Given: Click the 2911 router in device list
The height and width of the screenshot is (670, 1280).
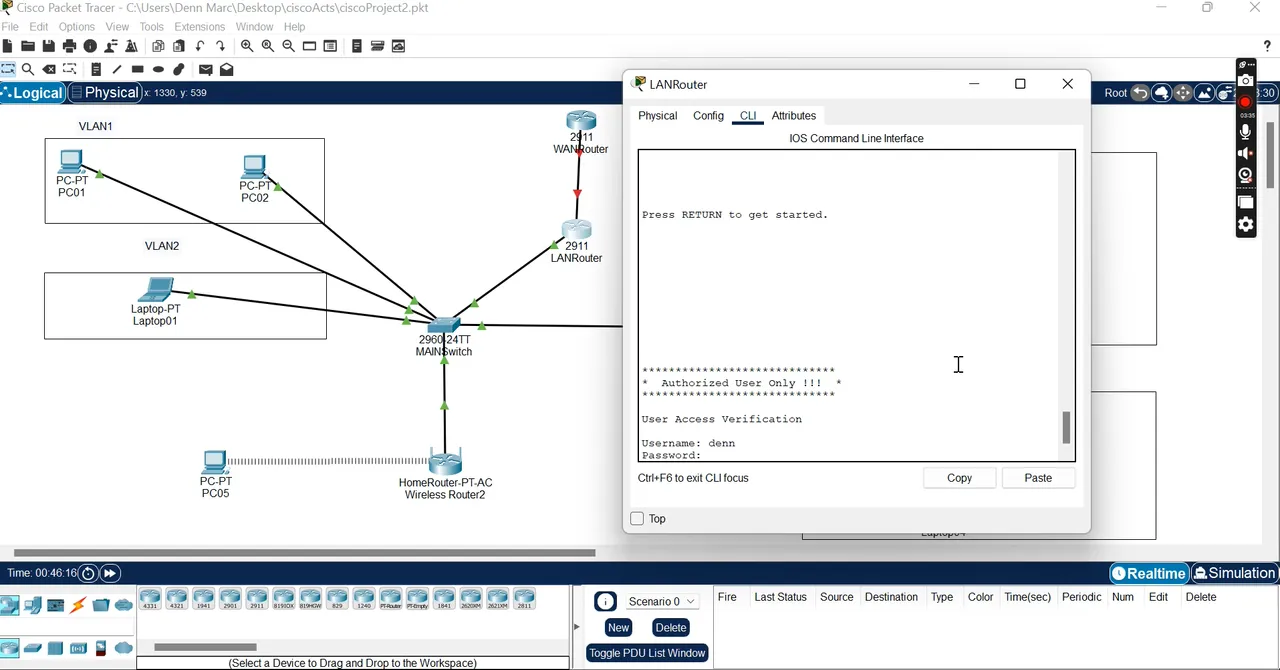Looking at the screenshot, I should click(x=257, y=599).
